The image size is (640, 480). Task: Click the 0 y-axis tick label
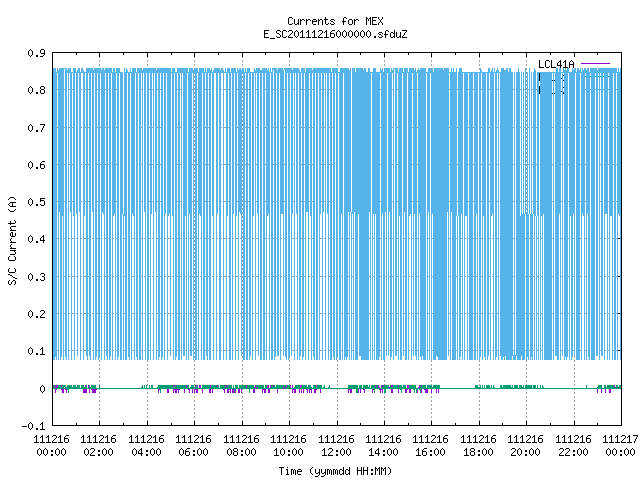pyautogui.click(x=42, y=389)
